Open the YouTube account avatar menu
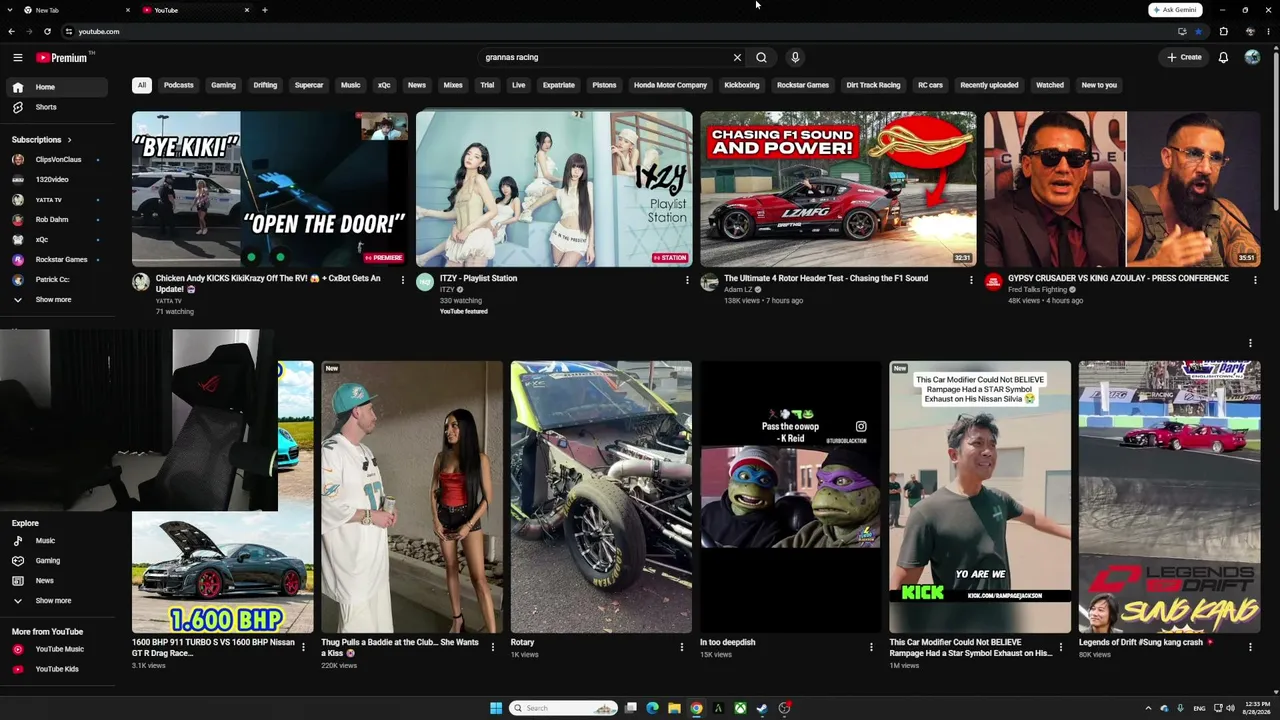This screenshot has height=720, width=1280. click(1252, 57)
